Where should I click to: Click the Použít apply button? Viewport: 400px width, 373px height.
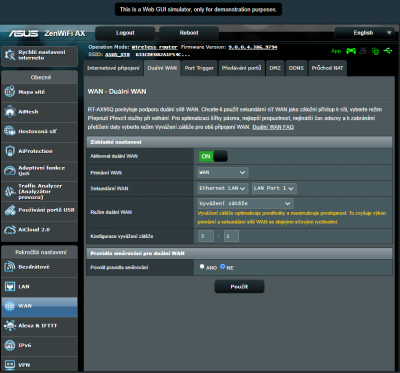tap(239, 287)
